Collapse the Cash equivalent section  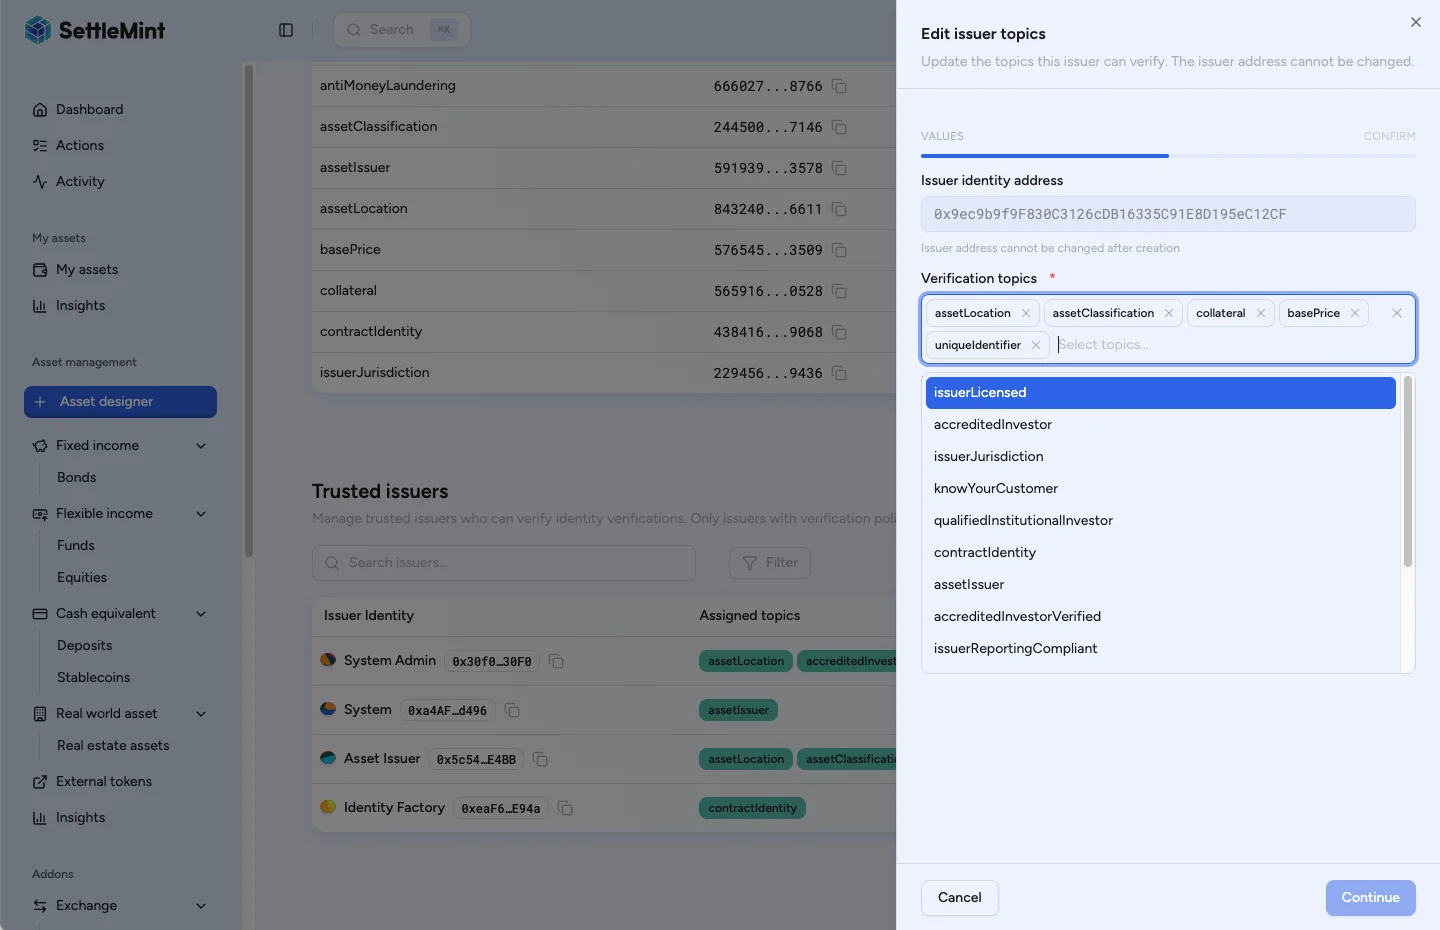[x=201, y=613]
